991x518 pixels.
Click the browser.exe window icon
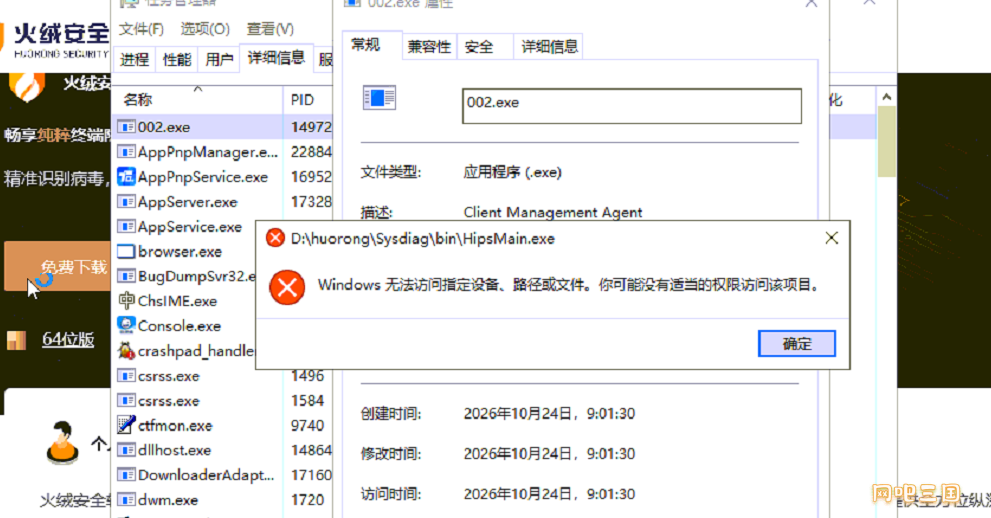[x=126, y=251]
